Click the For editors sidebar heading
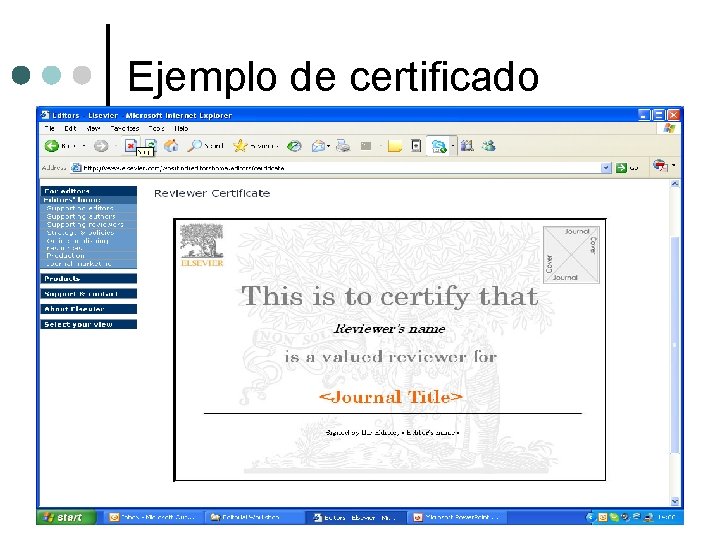720x540 pixels. pyautogui.click(x=89, y=191)
